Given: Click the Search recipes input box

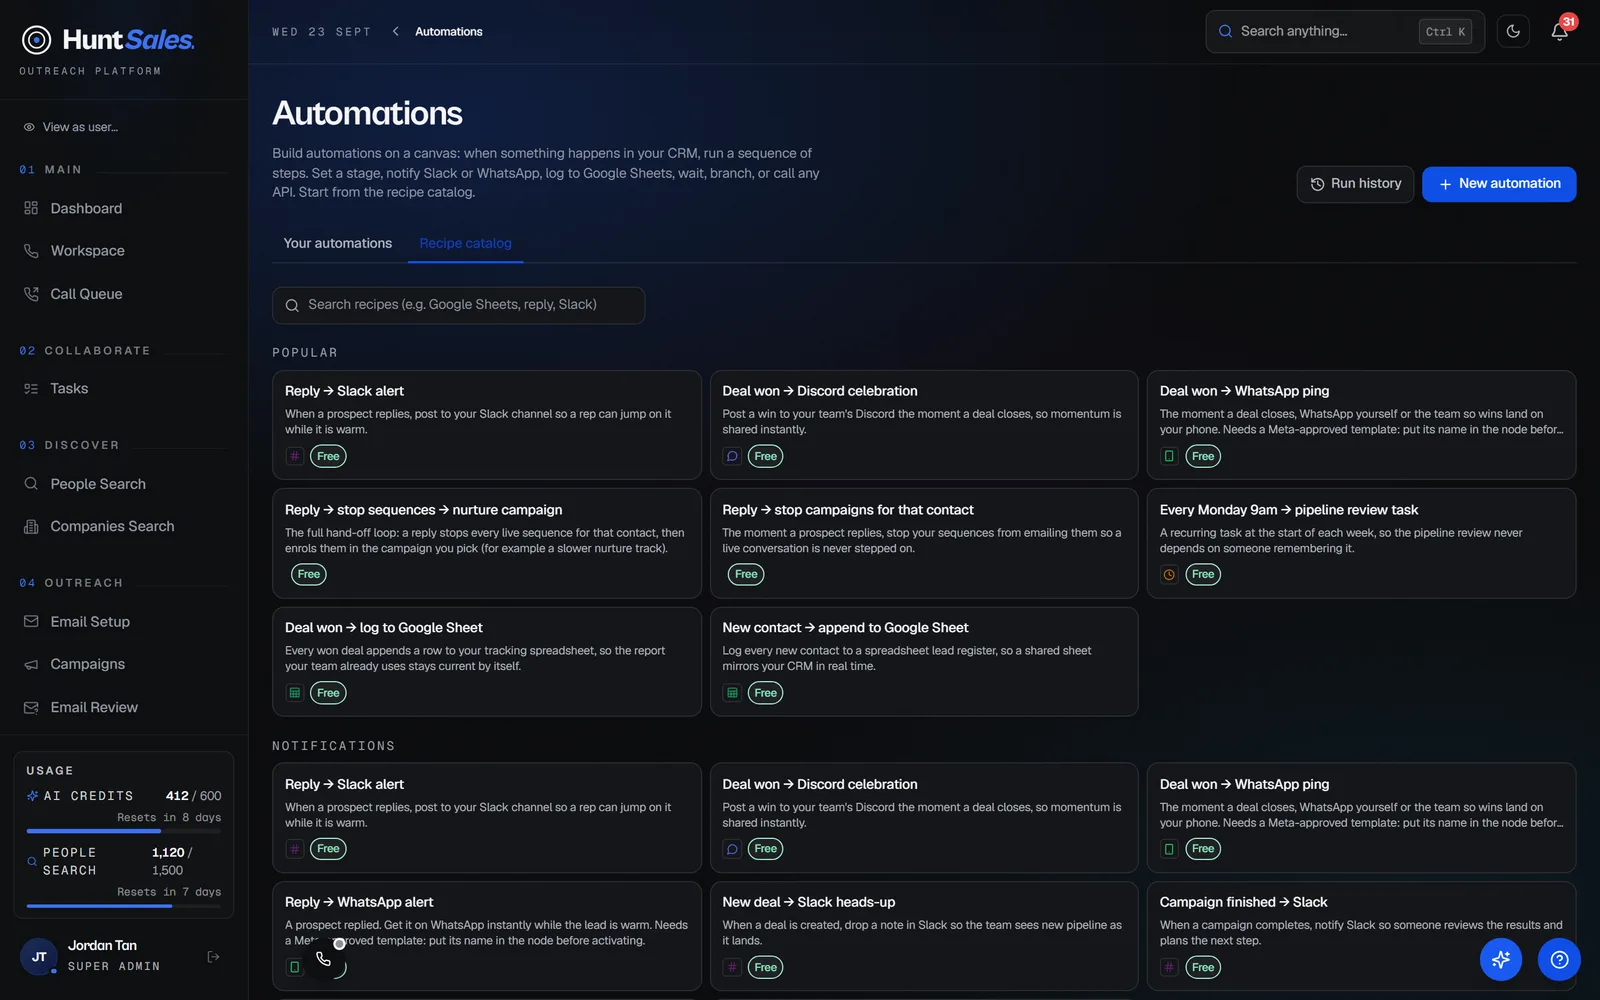Looking at the screenshot, I should (458, 305).
